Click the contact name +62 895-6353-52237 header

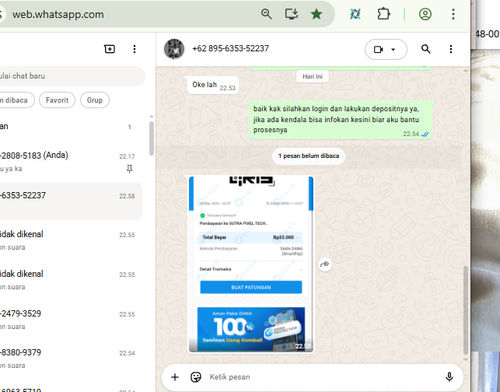pyautogui.click(x=230, y=49)
